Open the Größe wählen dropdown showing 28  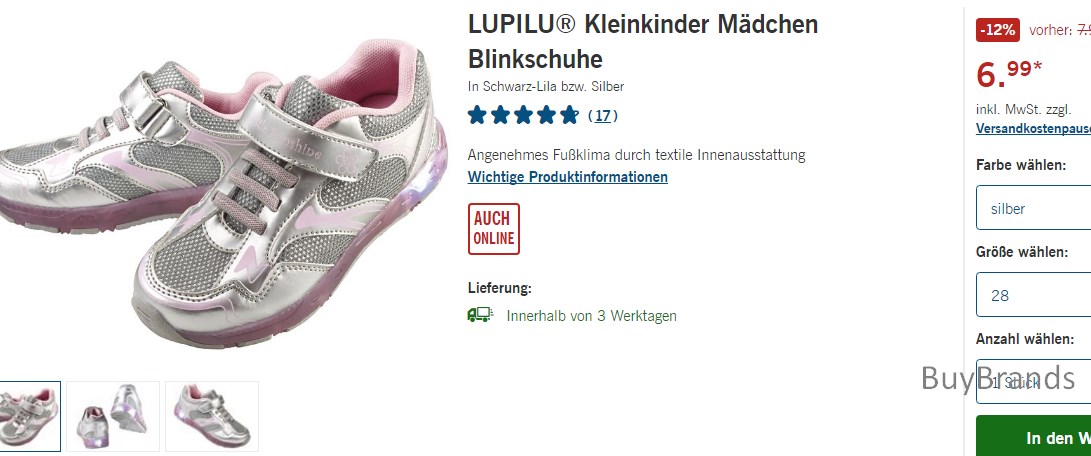coord(1033,294)
